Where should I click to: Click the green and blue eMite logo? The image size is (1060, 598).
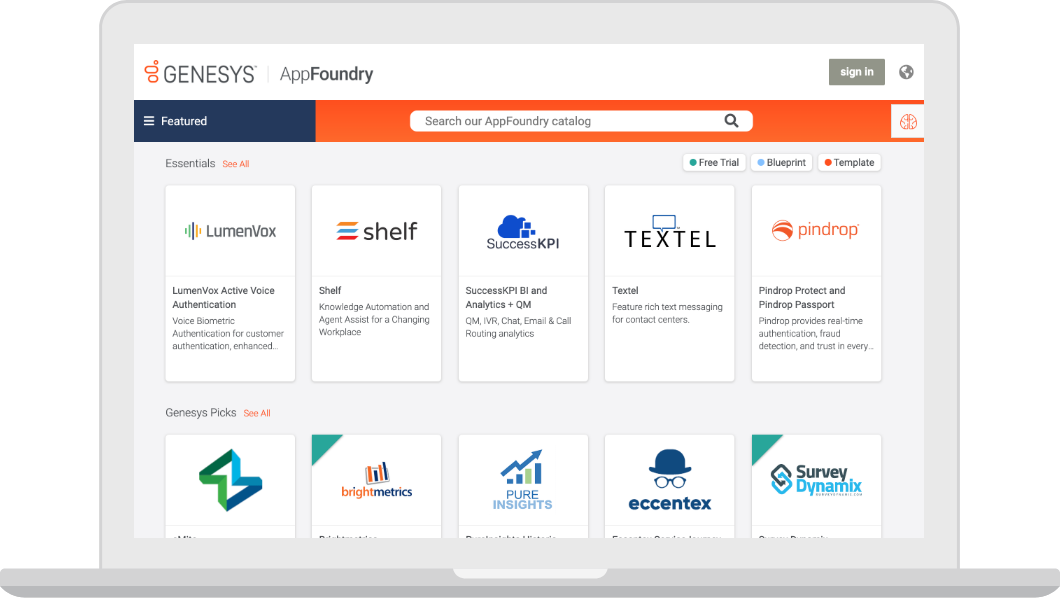coord(231,480)
